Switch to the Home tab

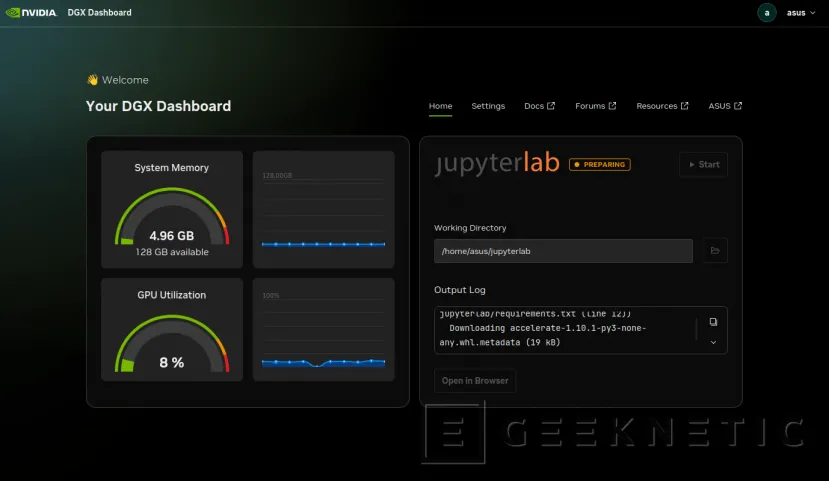click(440, 106)
